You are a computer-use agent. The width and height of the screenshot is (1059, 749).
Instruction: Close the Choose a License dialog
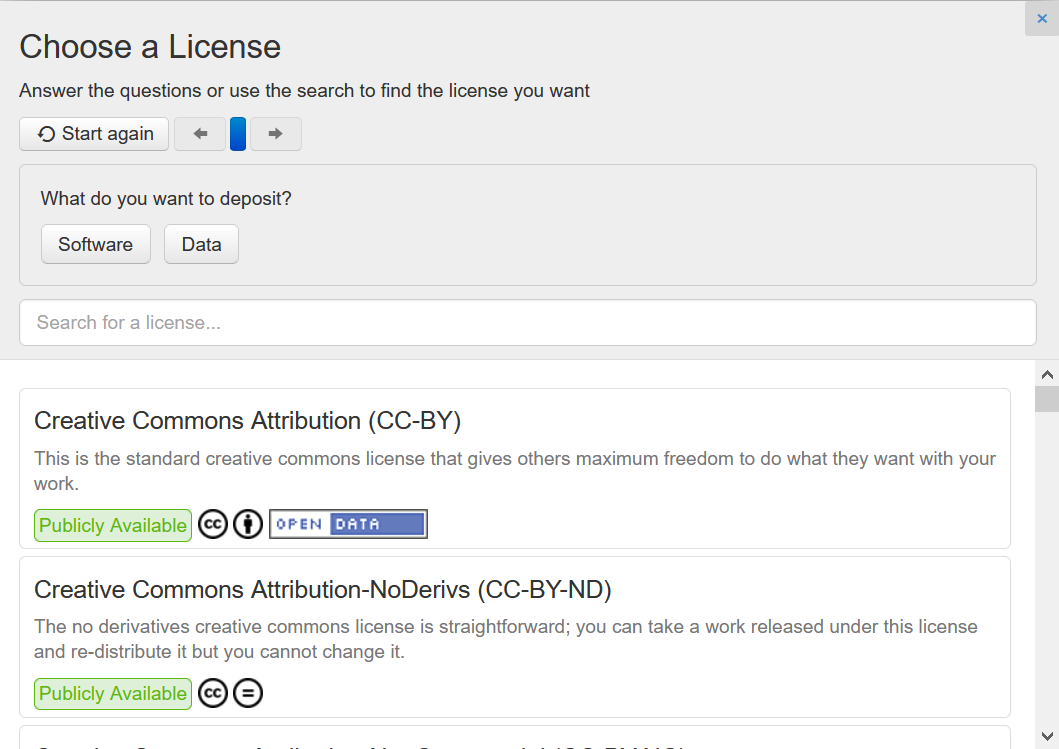pos(1041,19)
